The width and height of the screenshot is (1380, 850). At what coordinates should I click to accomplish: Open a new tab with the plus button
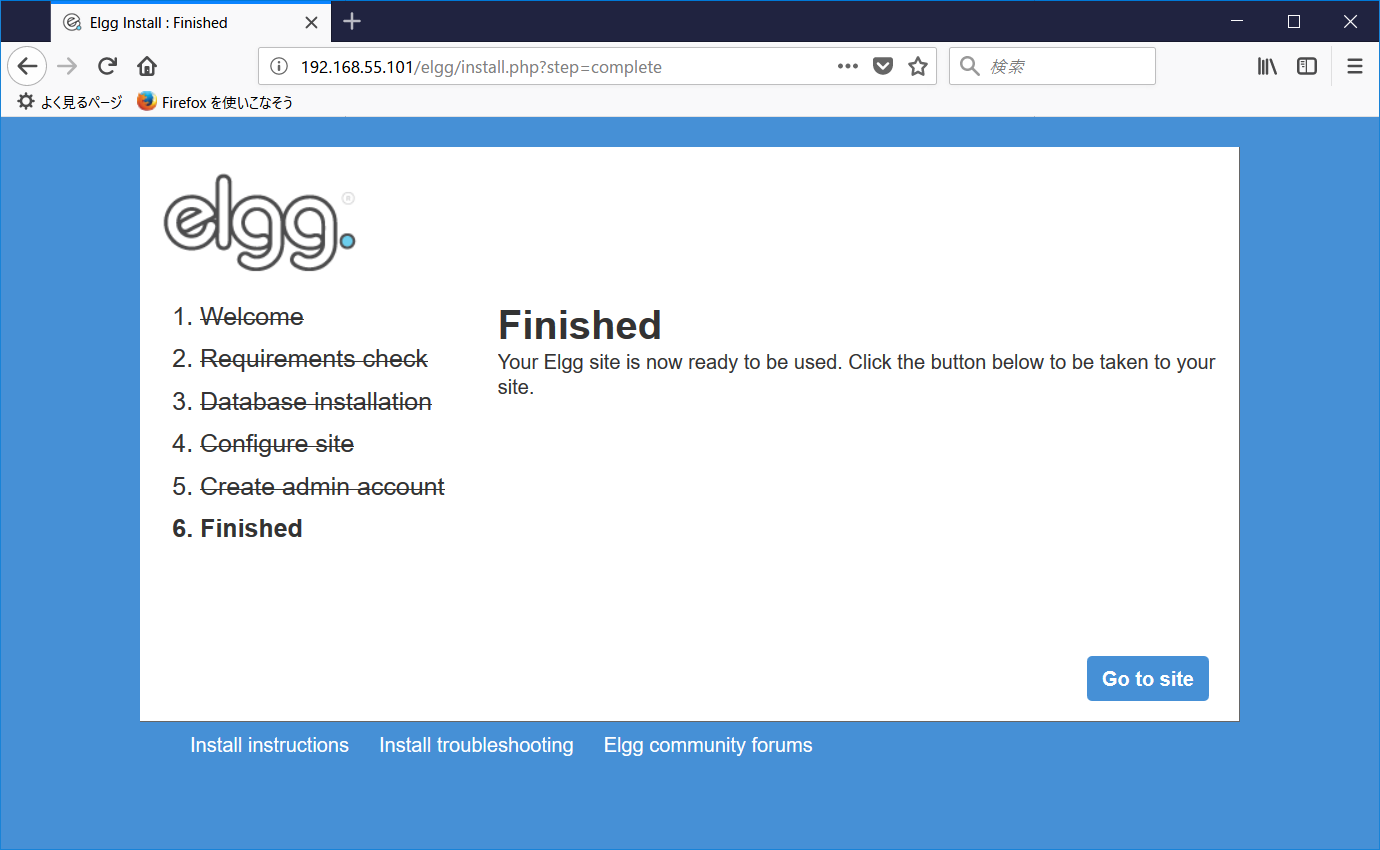(350, 22)
